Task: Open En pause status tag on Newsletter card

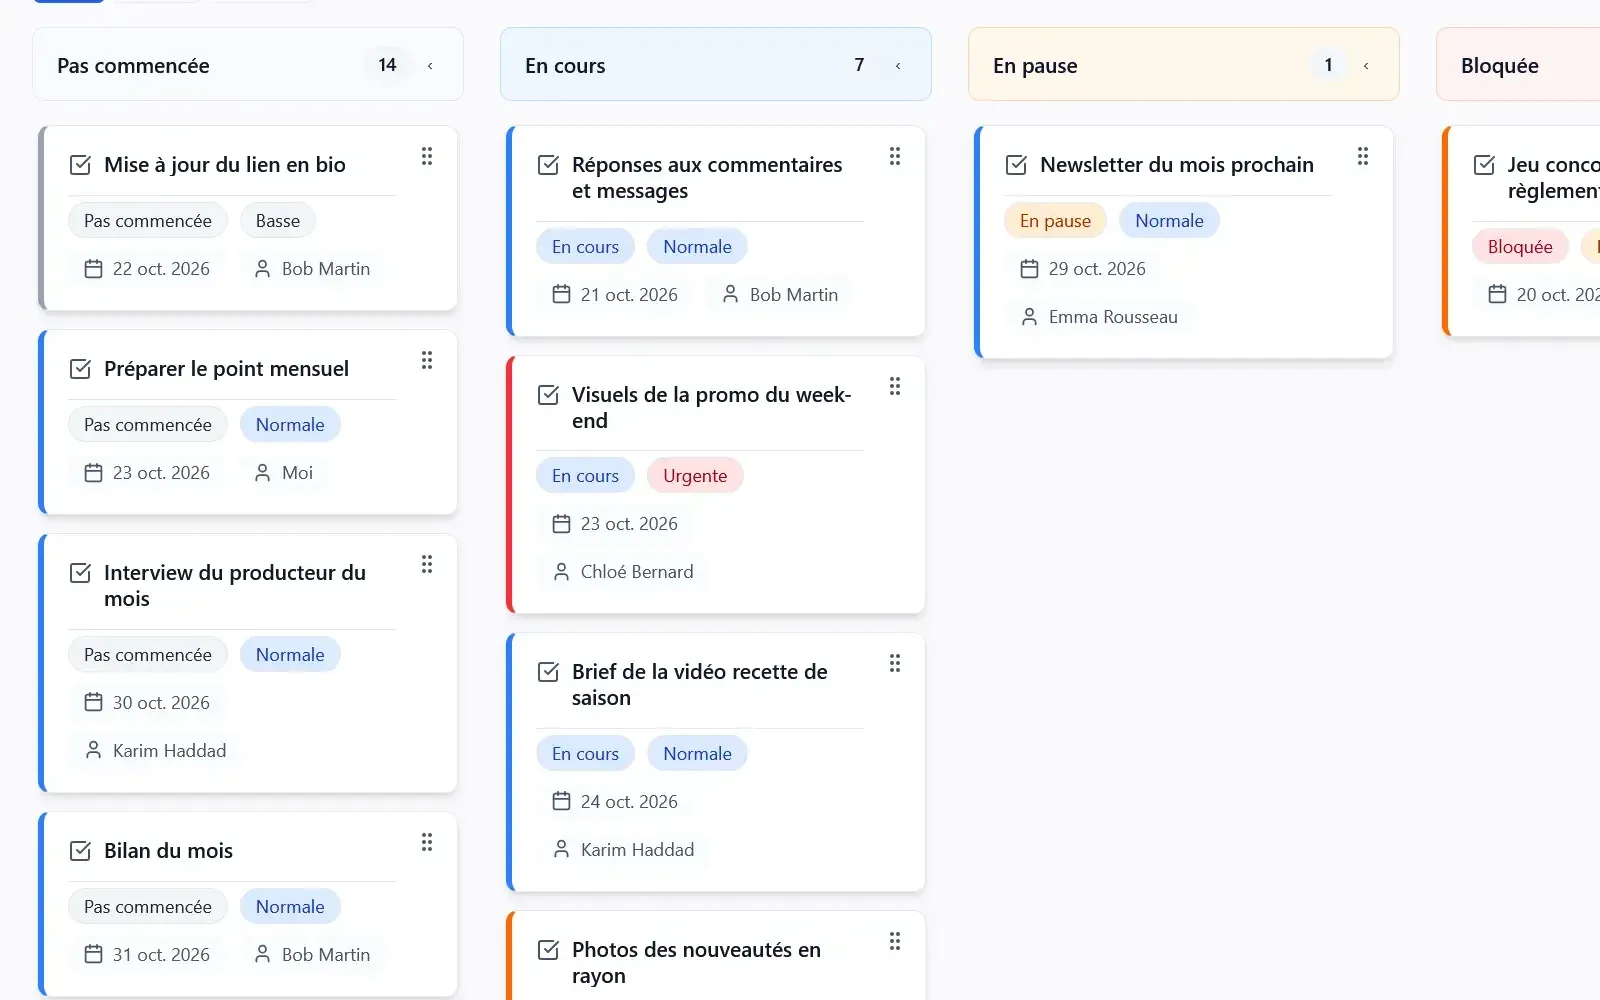Action: point(1055,221)
